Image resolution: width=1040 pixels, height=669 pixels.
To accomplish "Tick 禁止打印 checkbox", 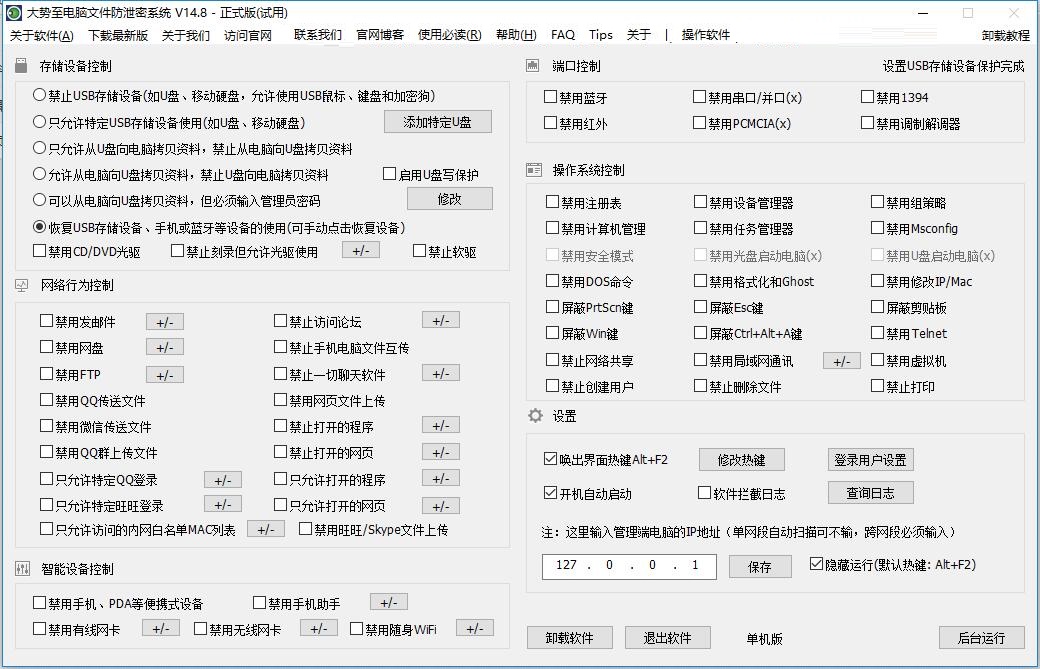I will click(878, 385).
